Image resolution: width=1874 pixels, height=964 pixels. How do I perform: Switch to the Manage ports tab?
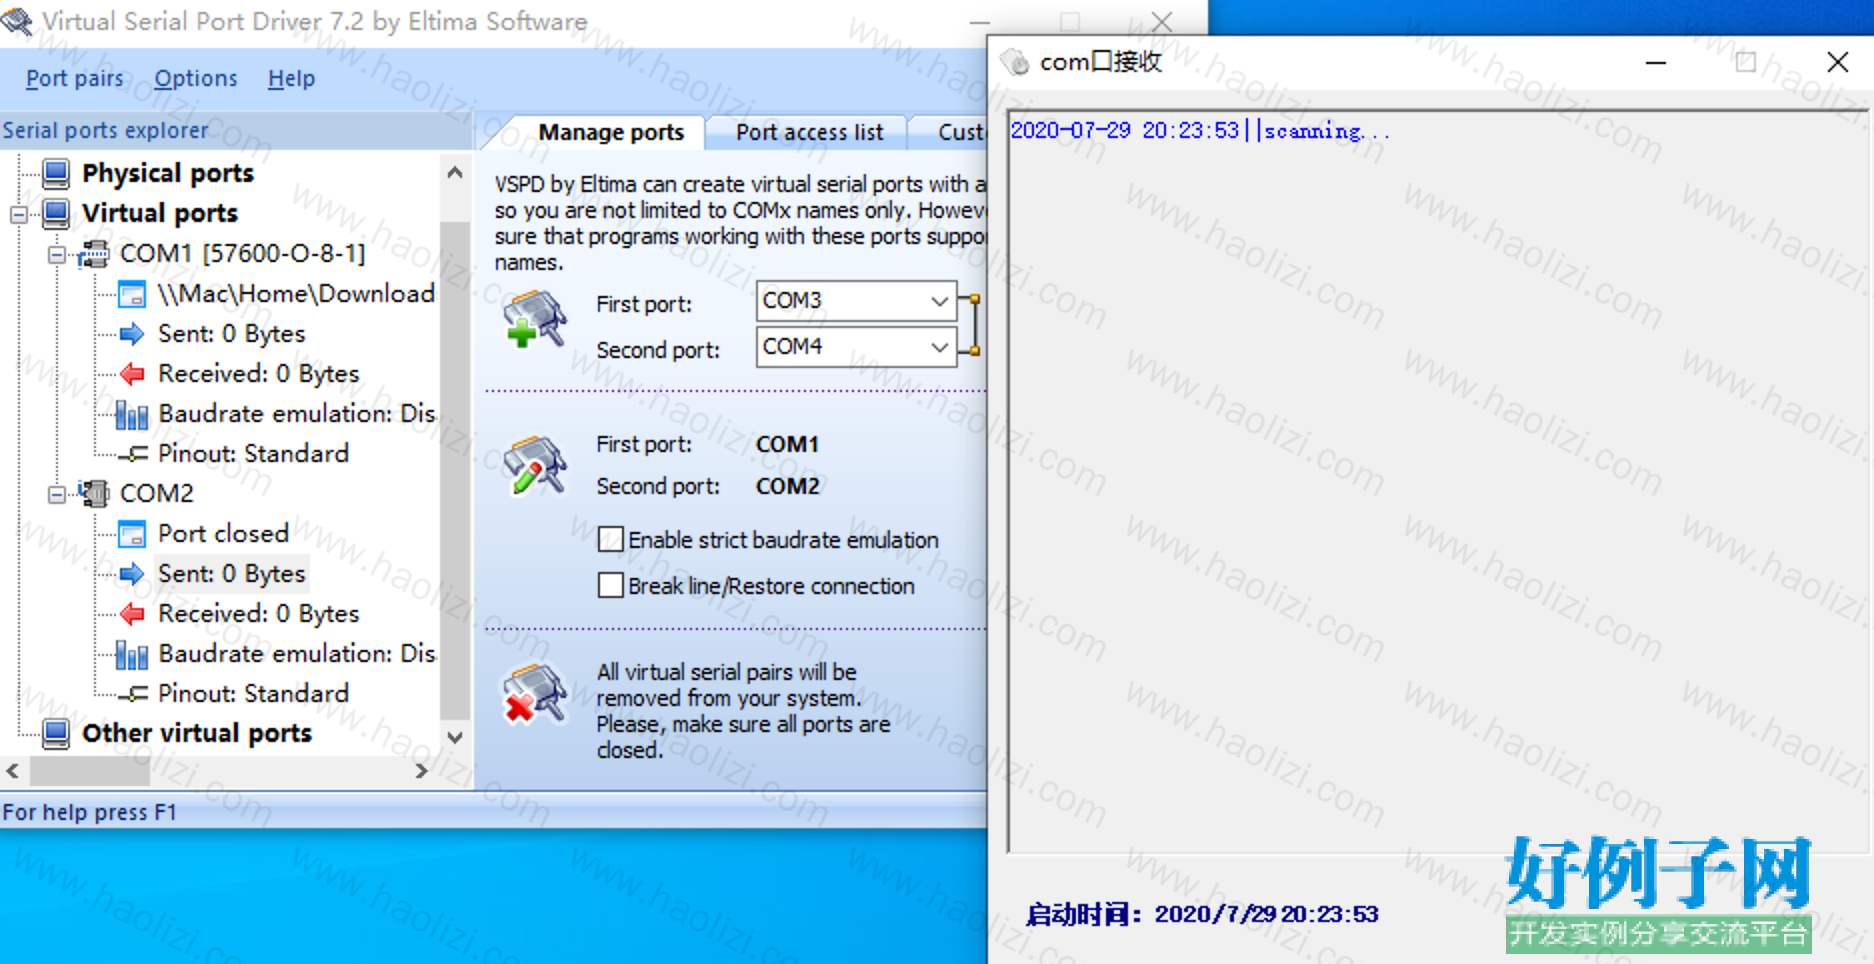pyautogui.click(x=611, y=133)
